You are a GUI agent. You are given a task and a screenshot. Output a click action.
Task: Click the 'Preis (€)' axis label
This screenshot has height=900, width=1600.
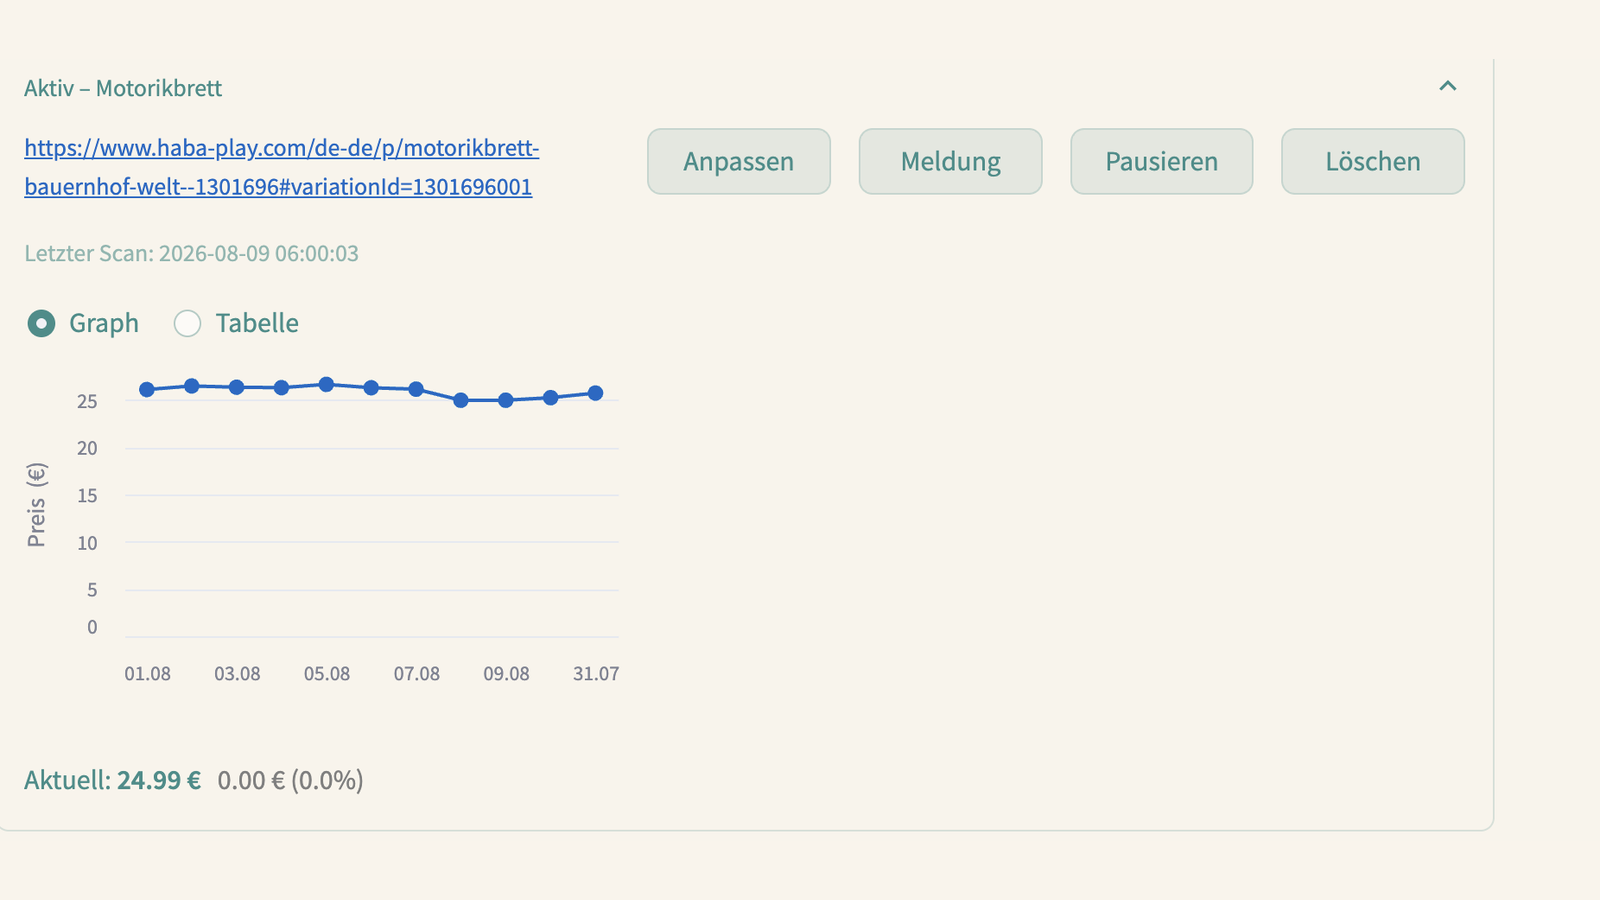tap(37, 505)
